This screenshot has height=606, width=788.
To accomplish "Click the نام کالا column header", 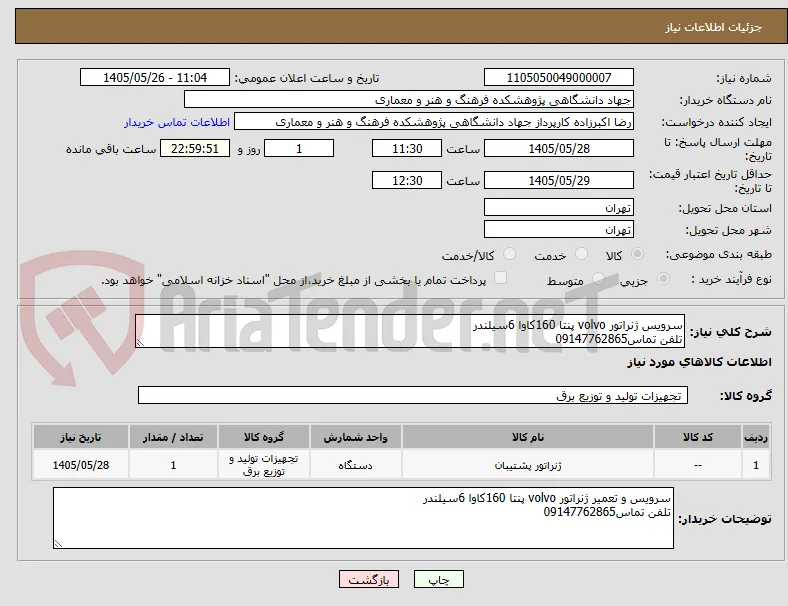I will (x=528, y=437).
